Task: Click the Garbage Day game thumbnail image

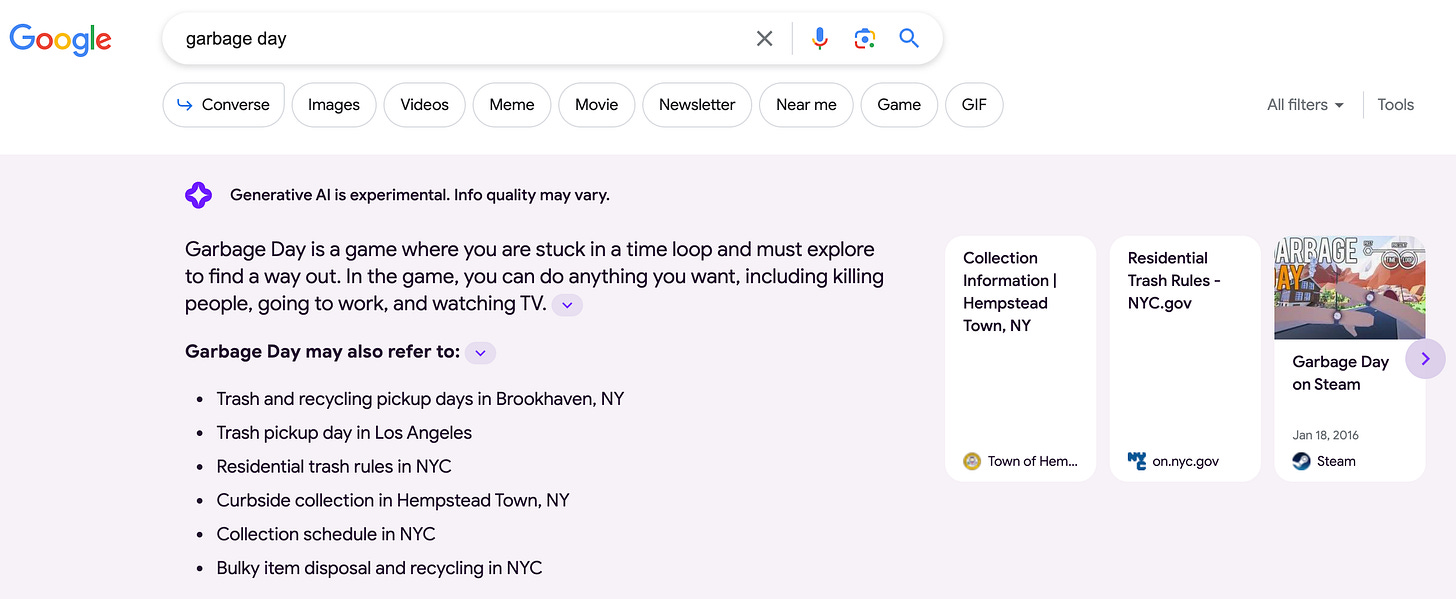Action: (1349, 288)
